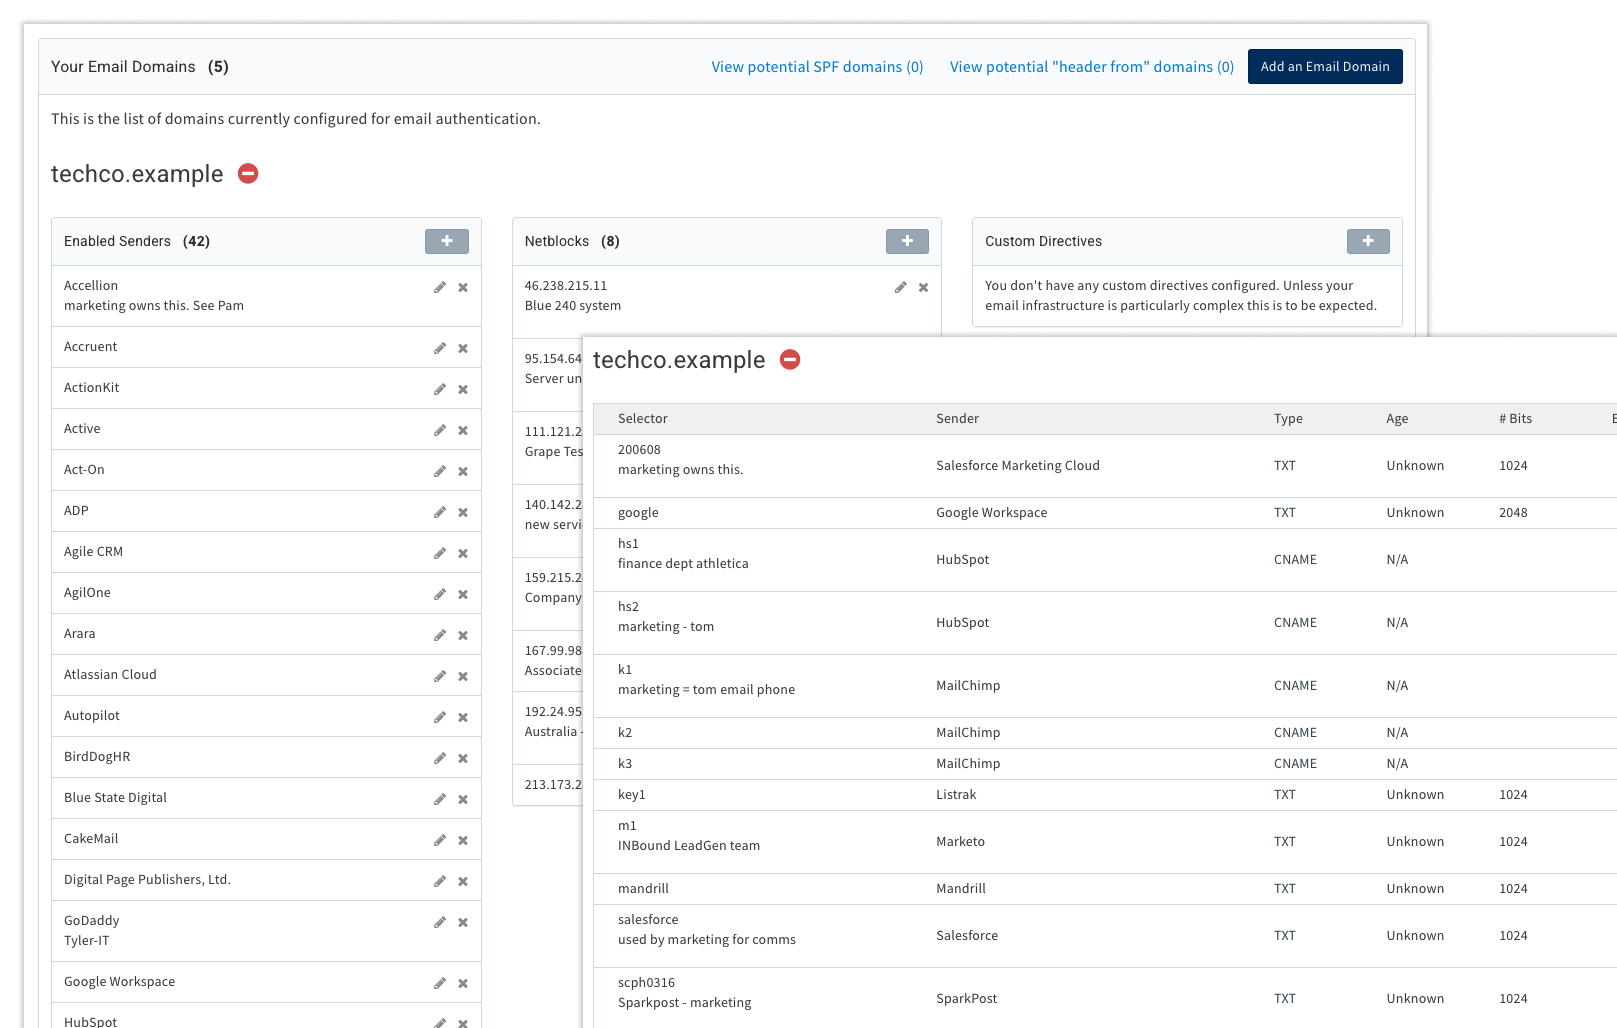Screen dimensions: 1617x1028
Task: Edit the Agile CRM sender
Action: [x=440, y=553]
